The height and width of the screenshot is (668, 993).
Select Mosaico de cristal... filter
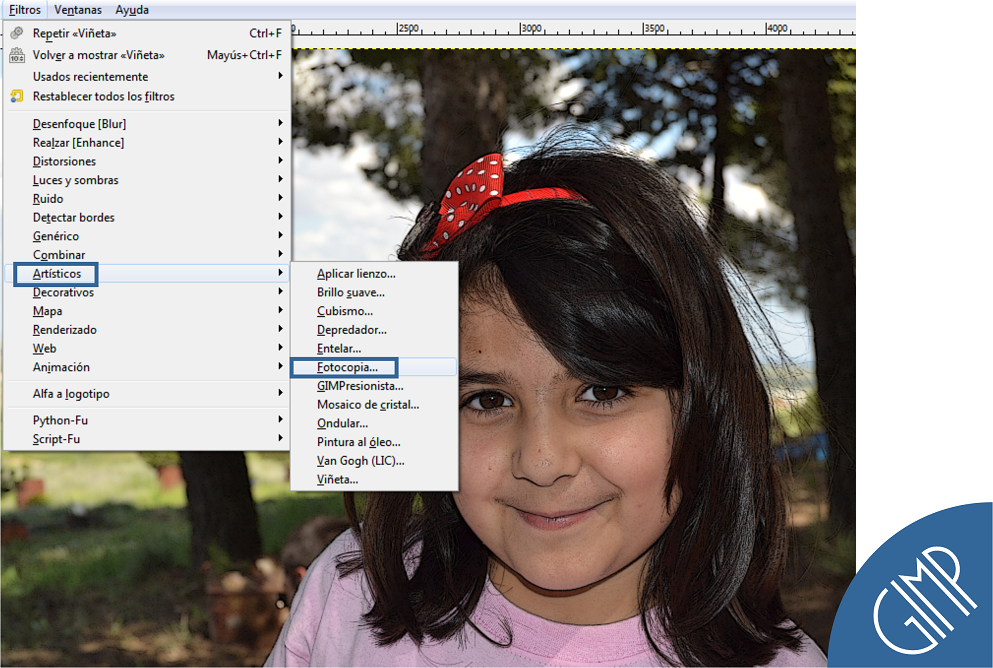point(374,404)
